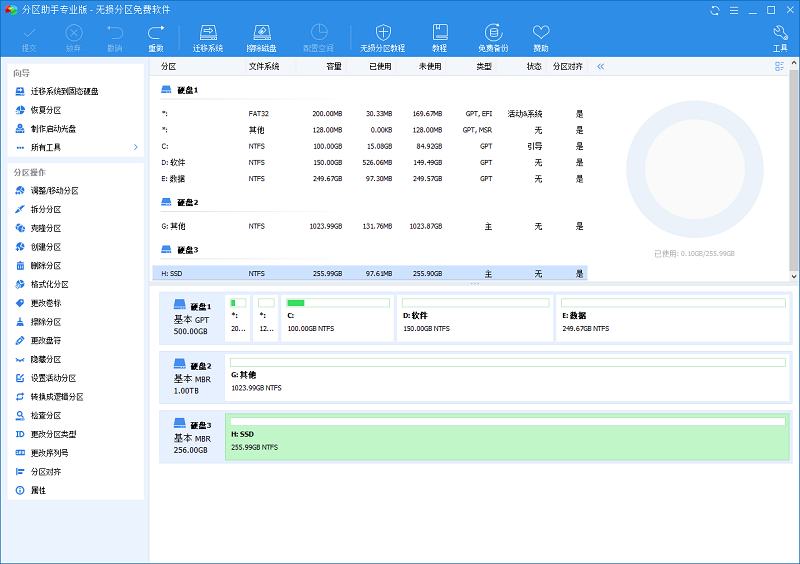Open the 工具 wrench menu
The image size is (800, 564).
pyautogui.click(x=780, y=38)
